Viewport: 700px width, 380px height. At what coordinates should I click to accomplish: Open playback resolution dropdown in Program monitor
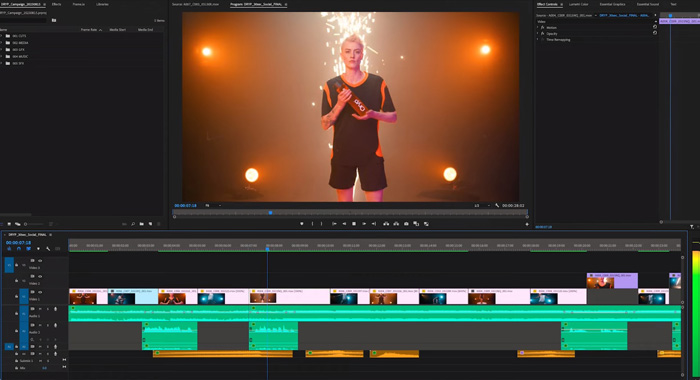point(482,205)
